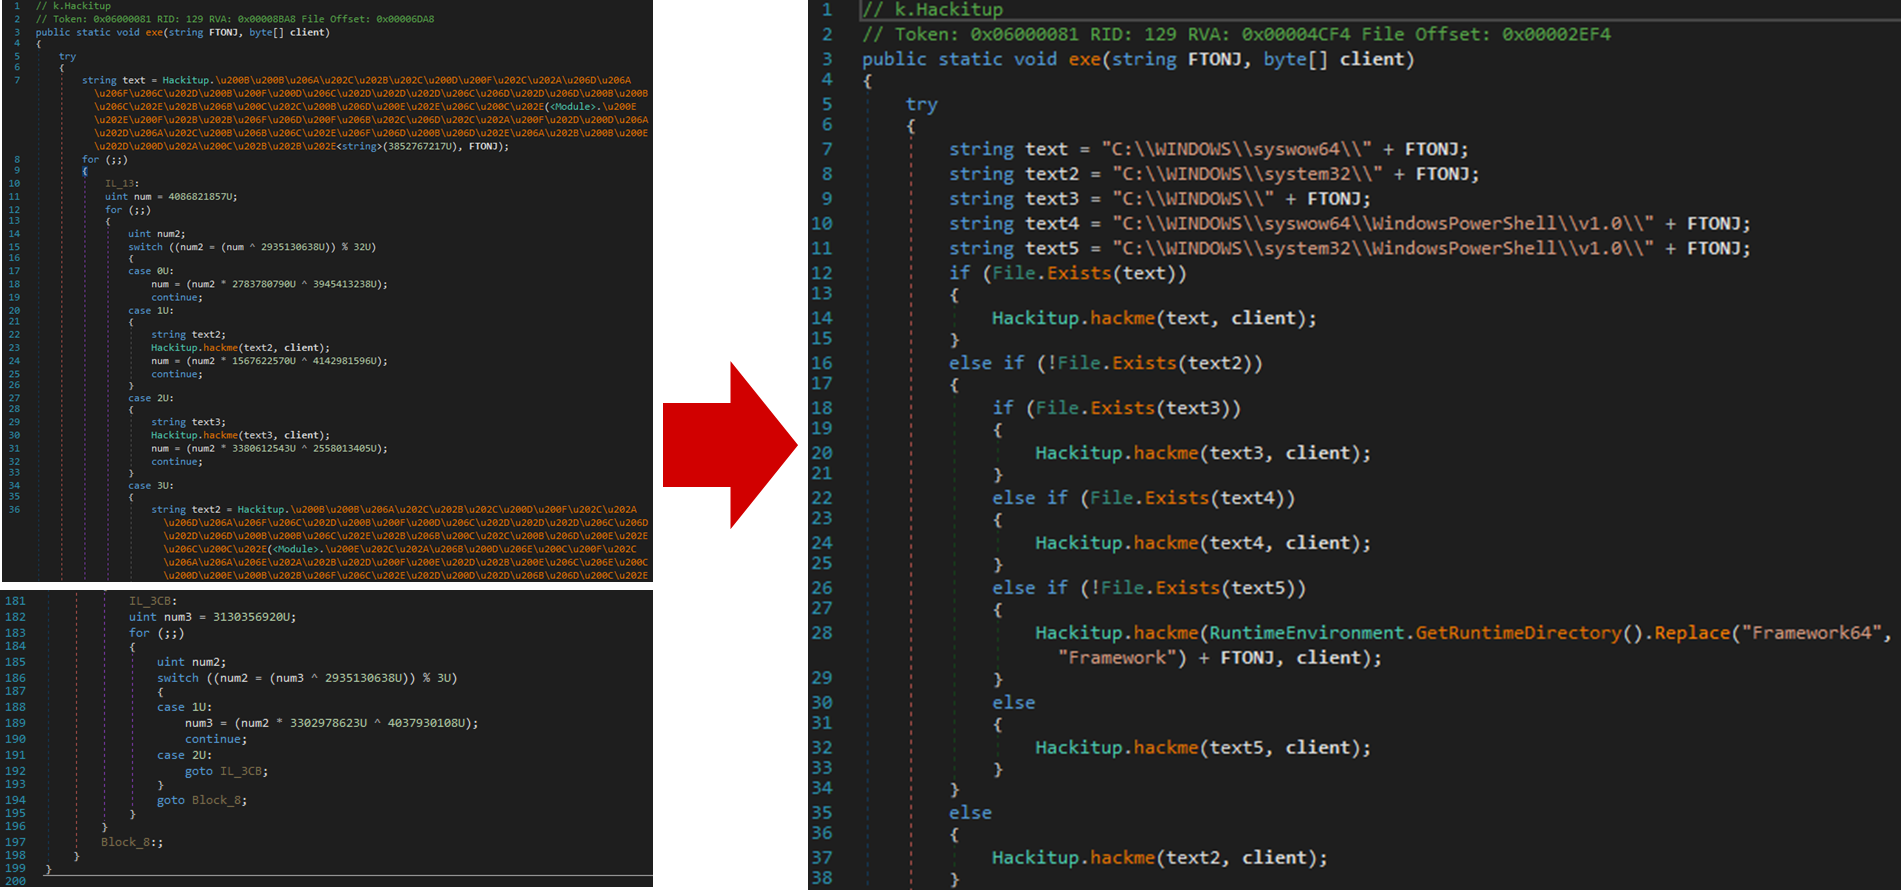
Task: Click 'num = (num2 * 3380612543U ^ 2558013405U);'
Action: [269, 448]
